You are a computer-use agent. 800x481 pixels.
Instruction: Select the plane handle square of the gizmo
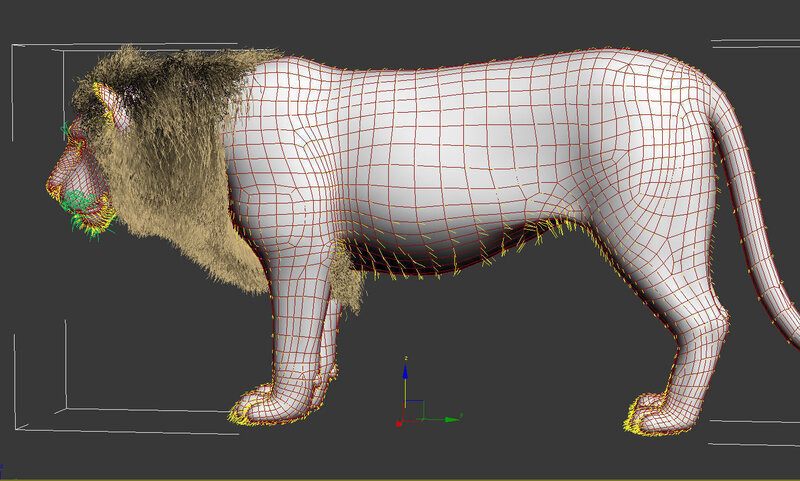tap(416, 407)
